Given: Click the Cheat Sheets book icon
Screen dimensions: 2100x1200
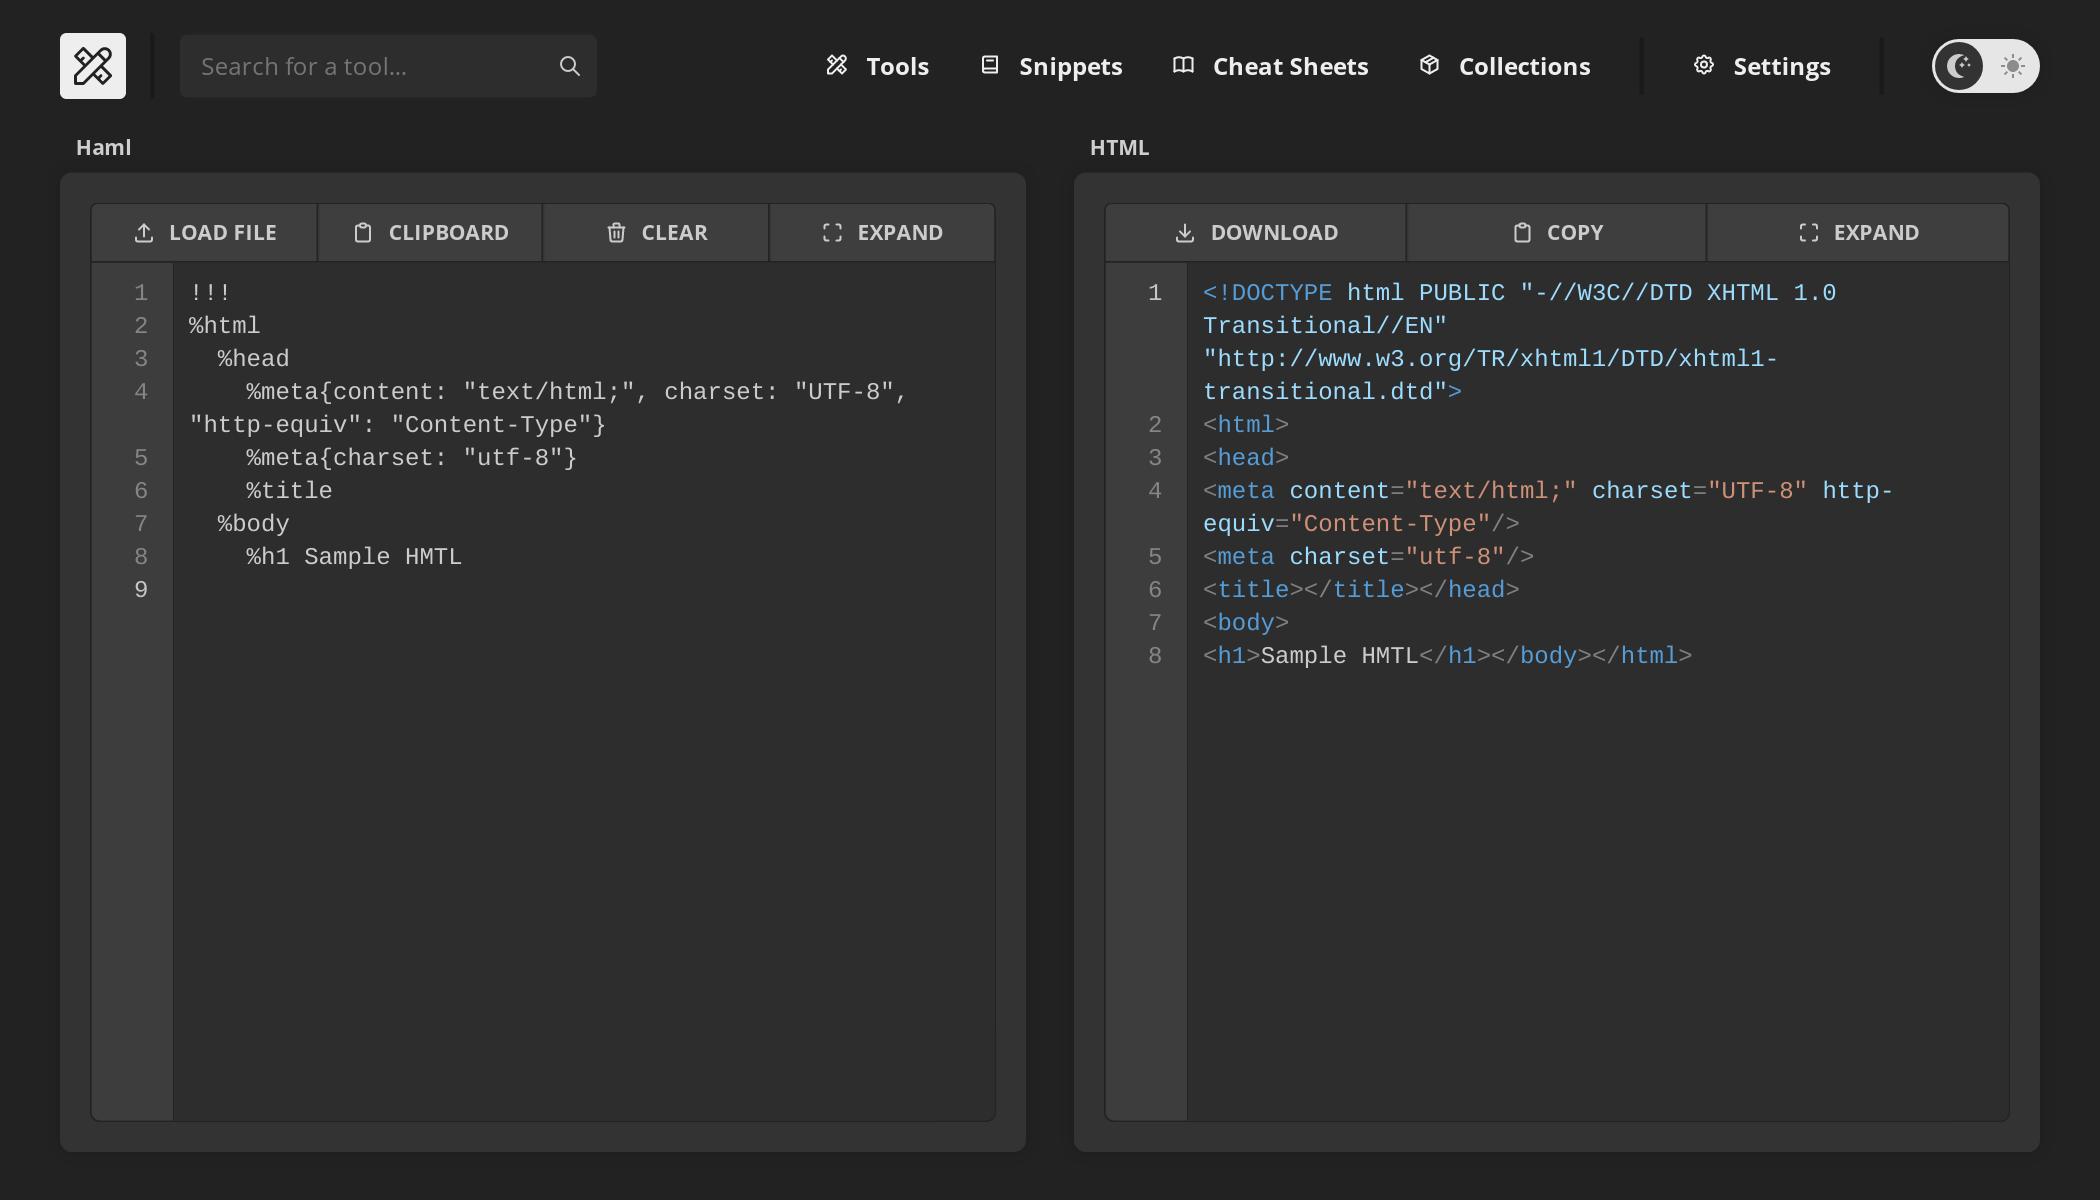Looking at the screenshot, I should tap(1183, 66).
